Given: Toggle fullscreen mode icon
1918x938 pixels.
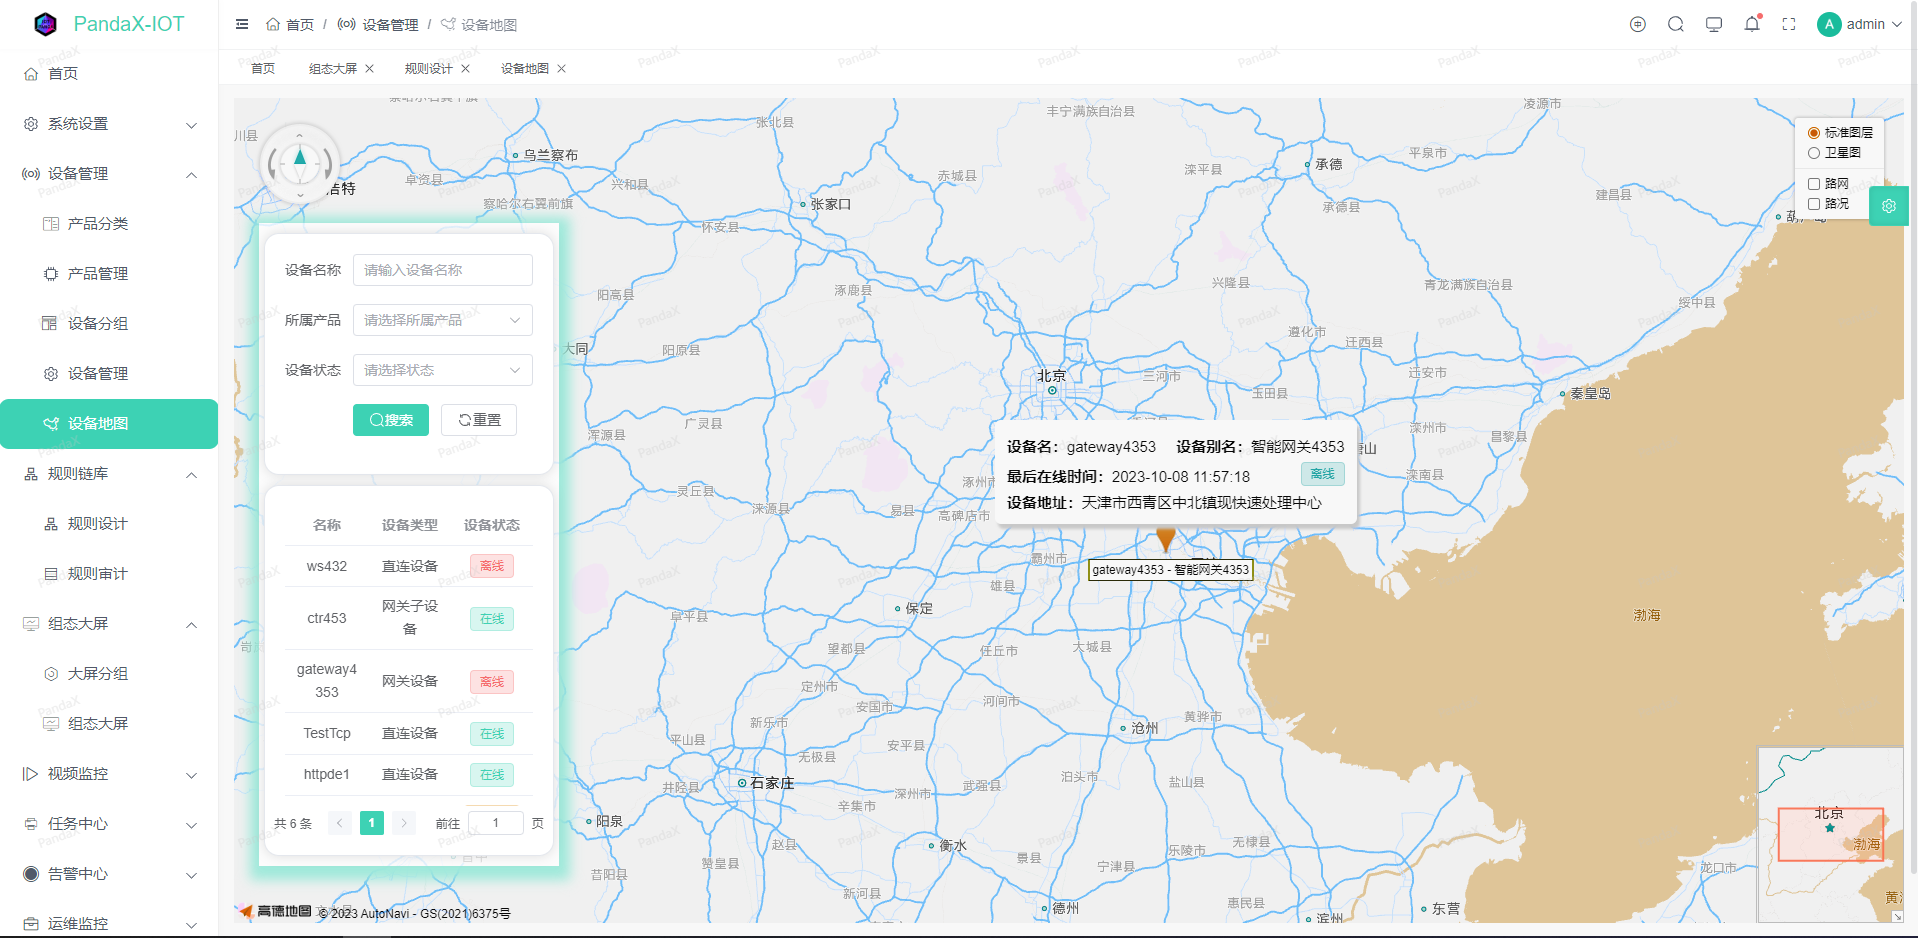Looking at the screenshot, I should coord(1789,24).
